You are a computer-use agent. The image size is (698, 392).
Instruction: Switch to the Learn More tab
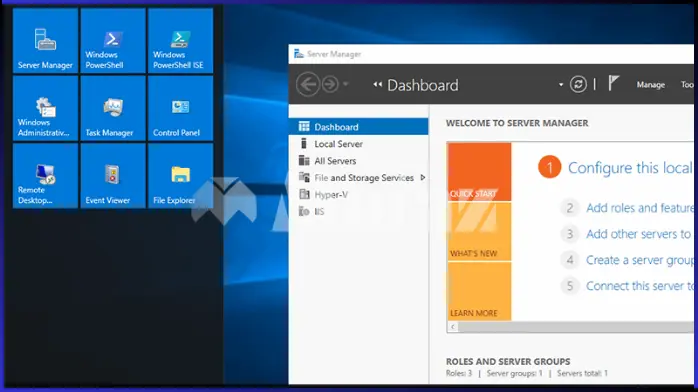479,291
